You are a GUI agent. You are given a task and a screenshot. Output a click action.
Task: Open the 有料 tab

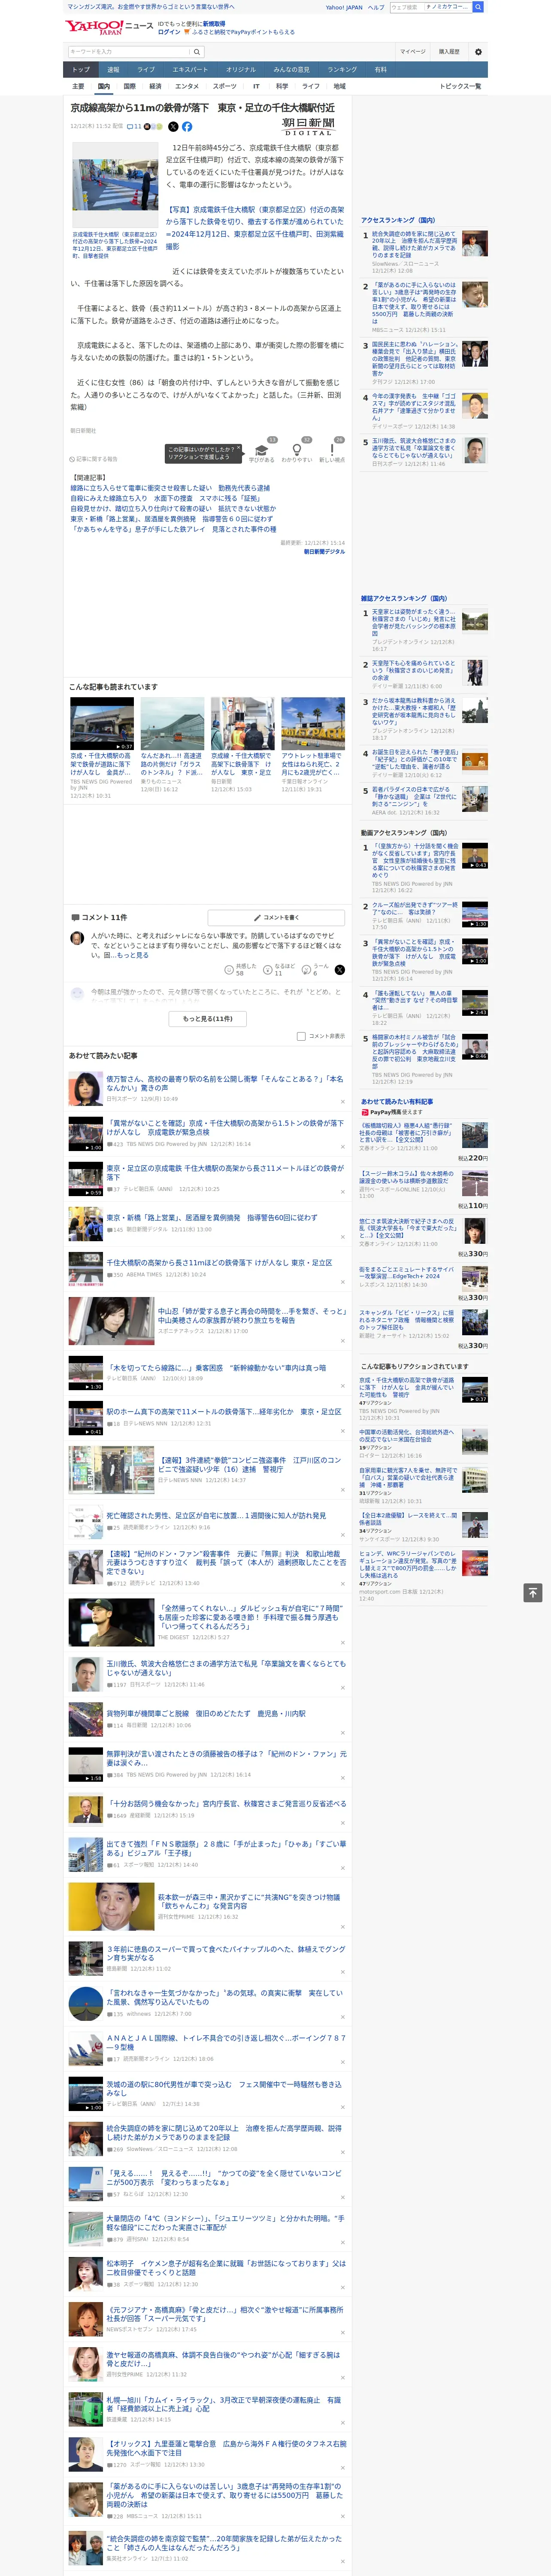[380, 70]
